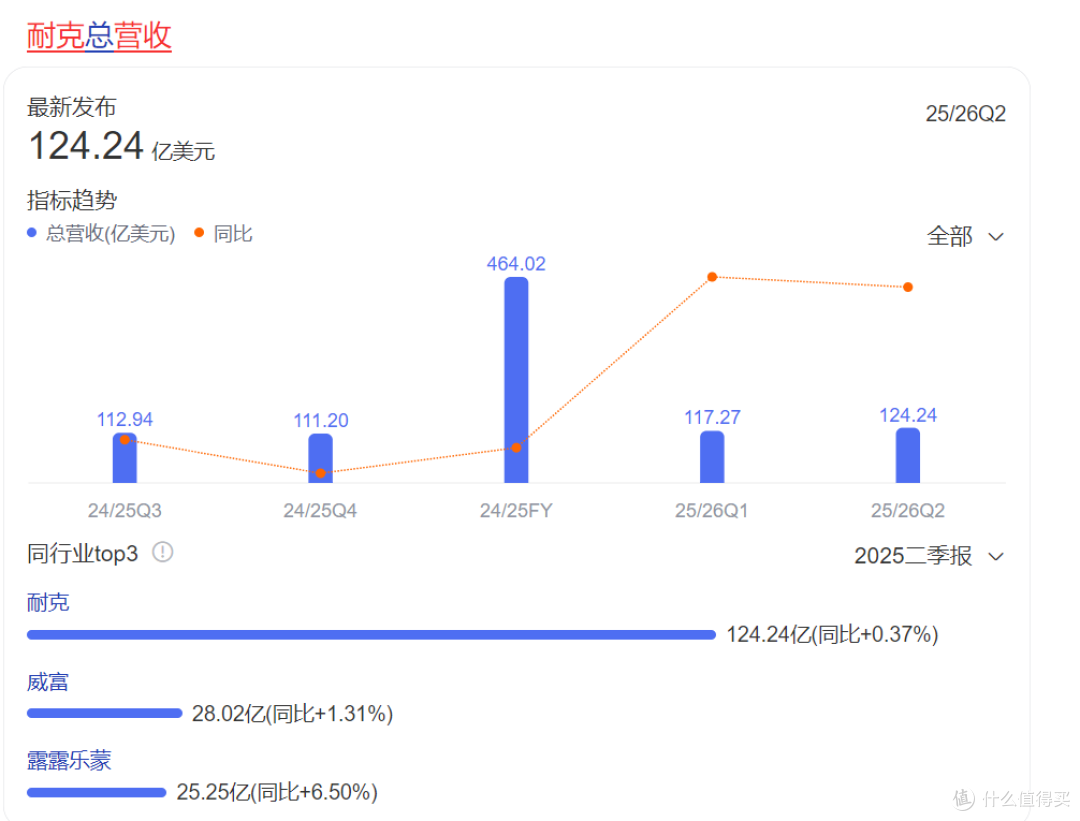The width and height of the screenshot is (1080, 821).
Task: Click the 指标趋势 section title
Action: pyautogui.click(x=72, y=200)
